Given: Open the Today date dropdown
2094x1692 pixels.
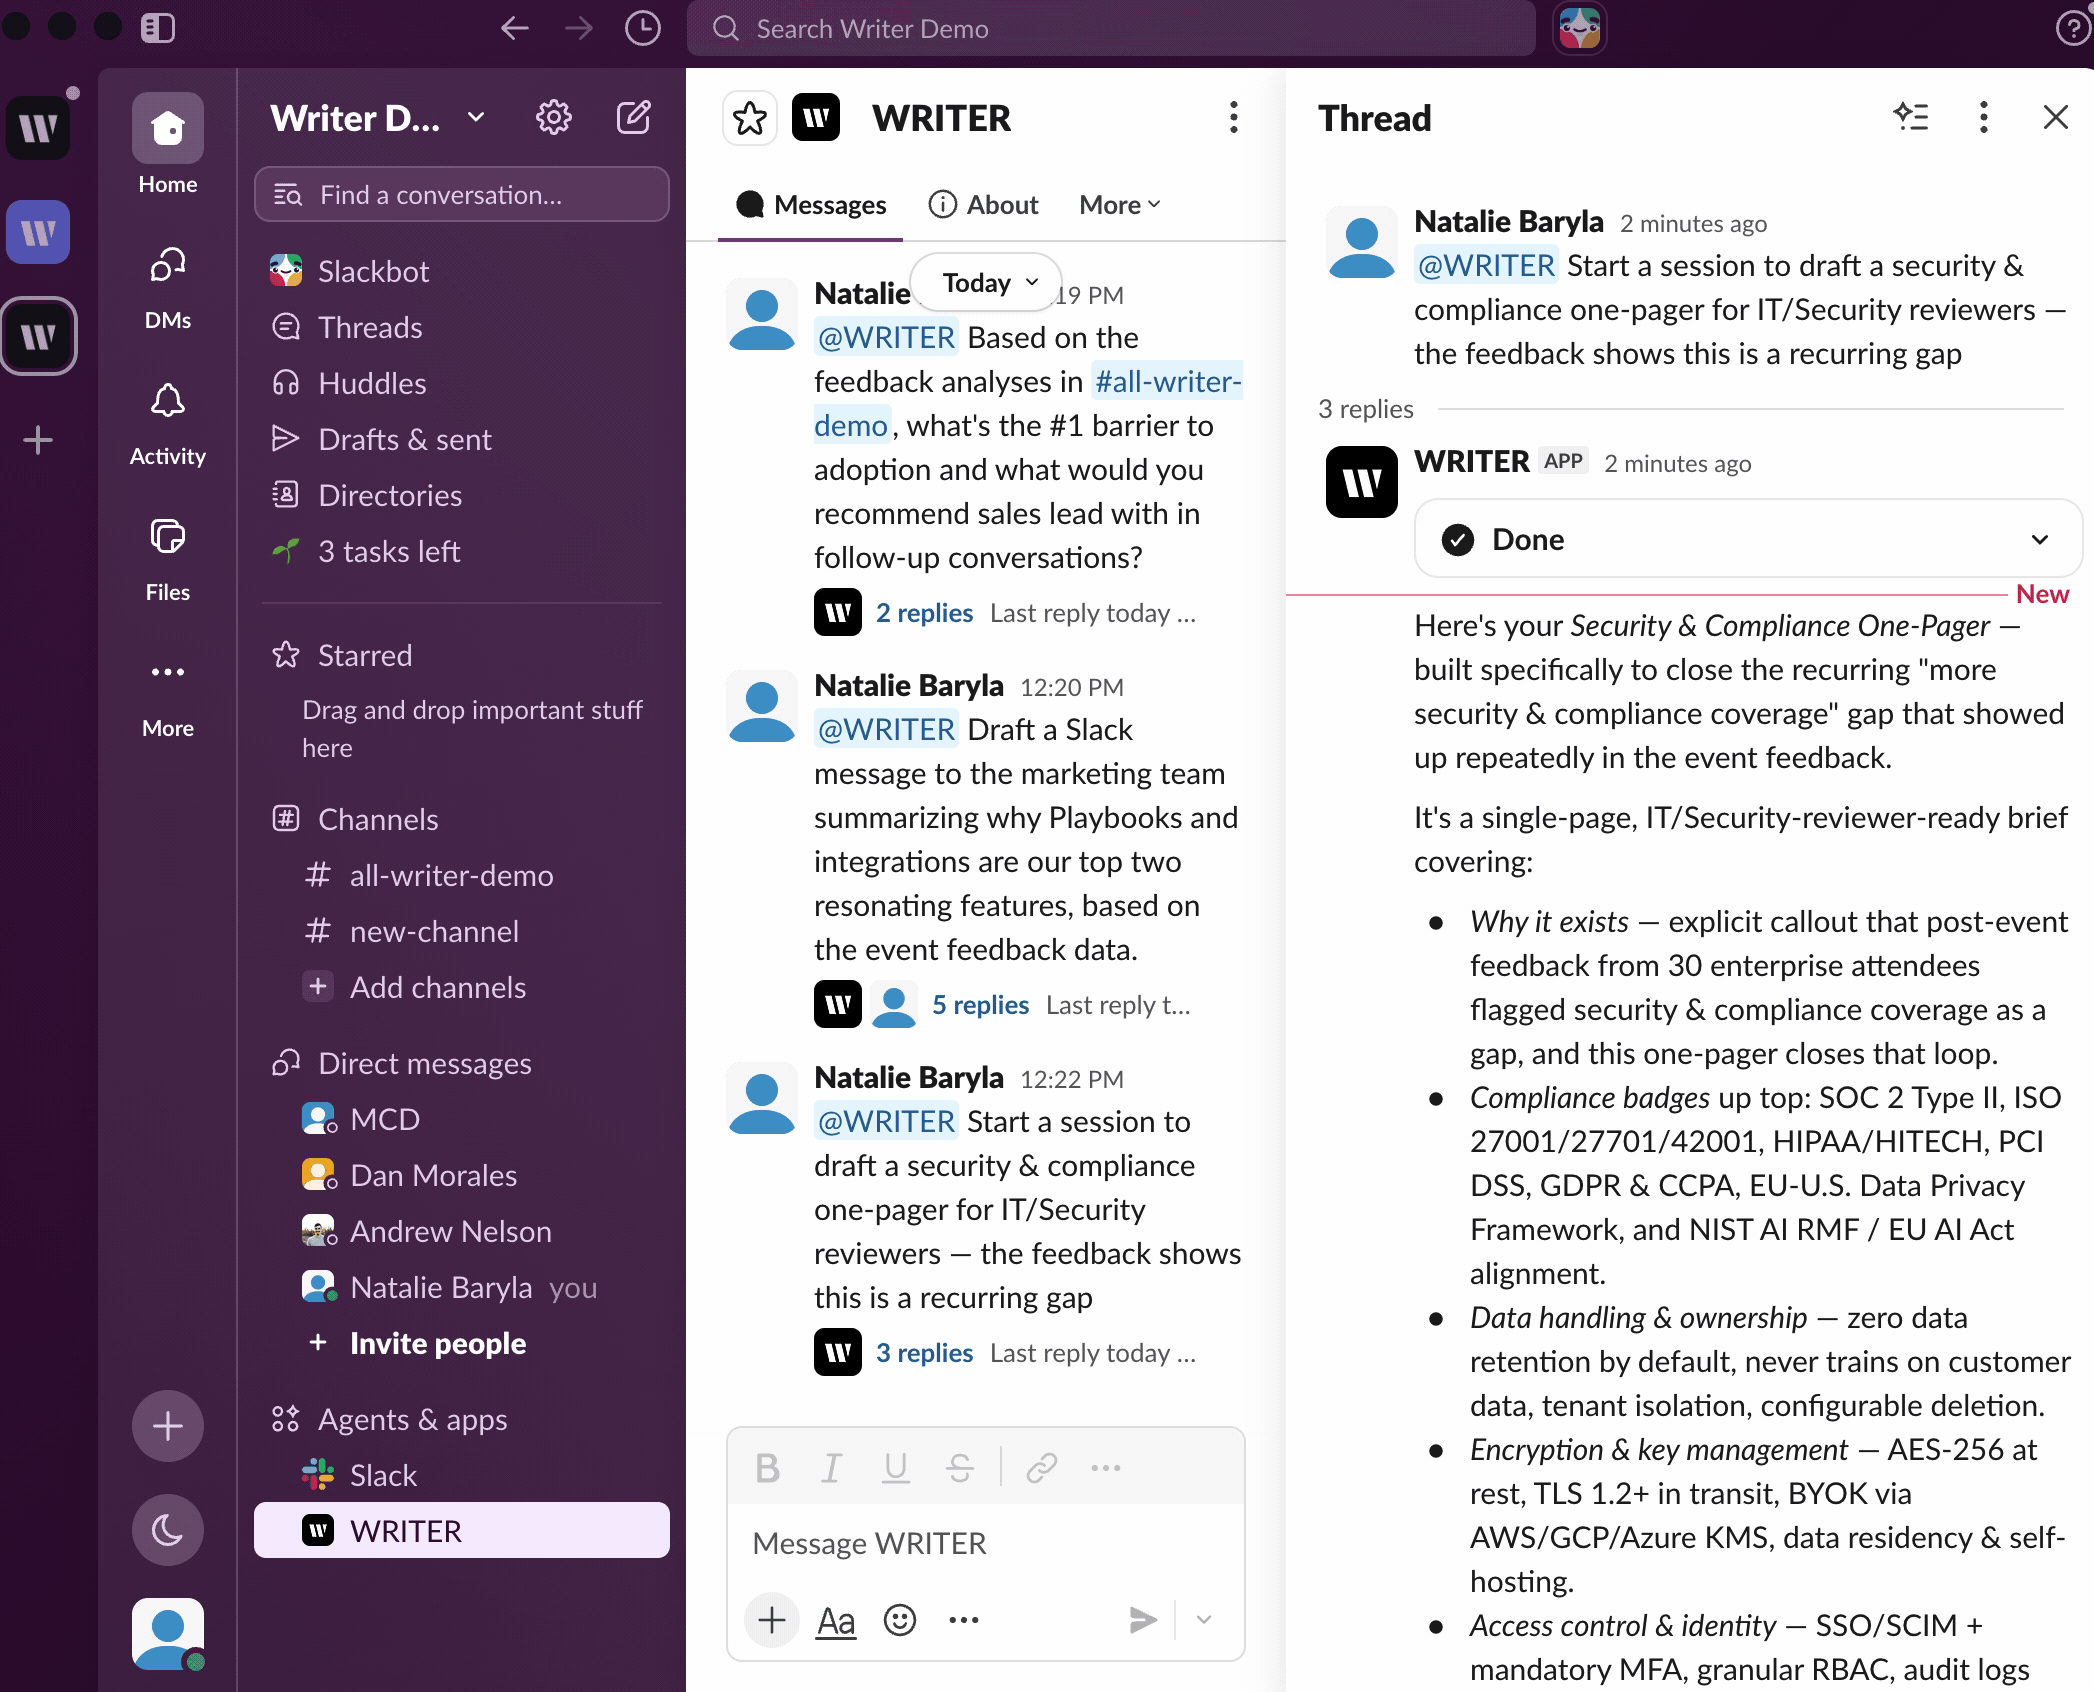Looking at the screenshot, I should point(987,283).
